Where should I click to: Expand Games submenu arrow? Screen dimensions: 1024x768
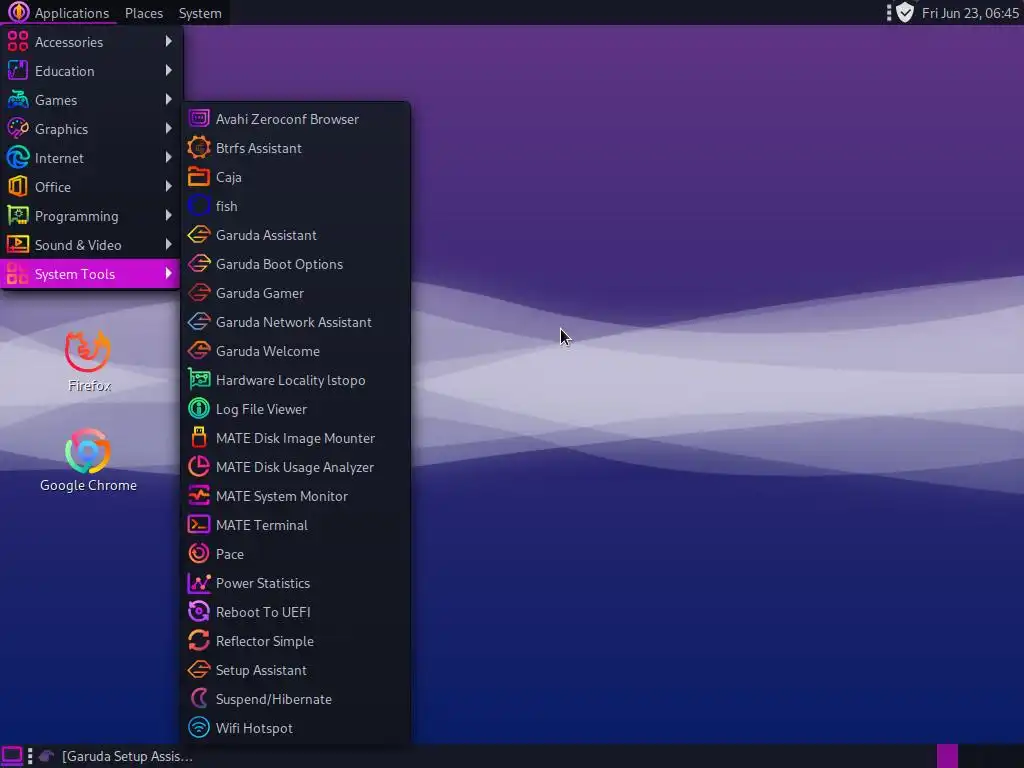point(168,99)
